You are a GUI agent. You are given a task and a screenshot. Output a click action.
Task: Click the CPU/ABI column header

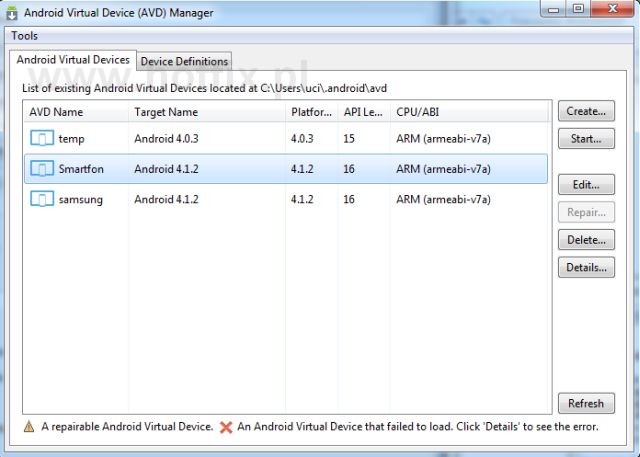pyautogui.click(x=469, y=112)
